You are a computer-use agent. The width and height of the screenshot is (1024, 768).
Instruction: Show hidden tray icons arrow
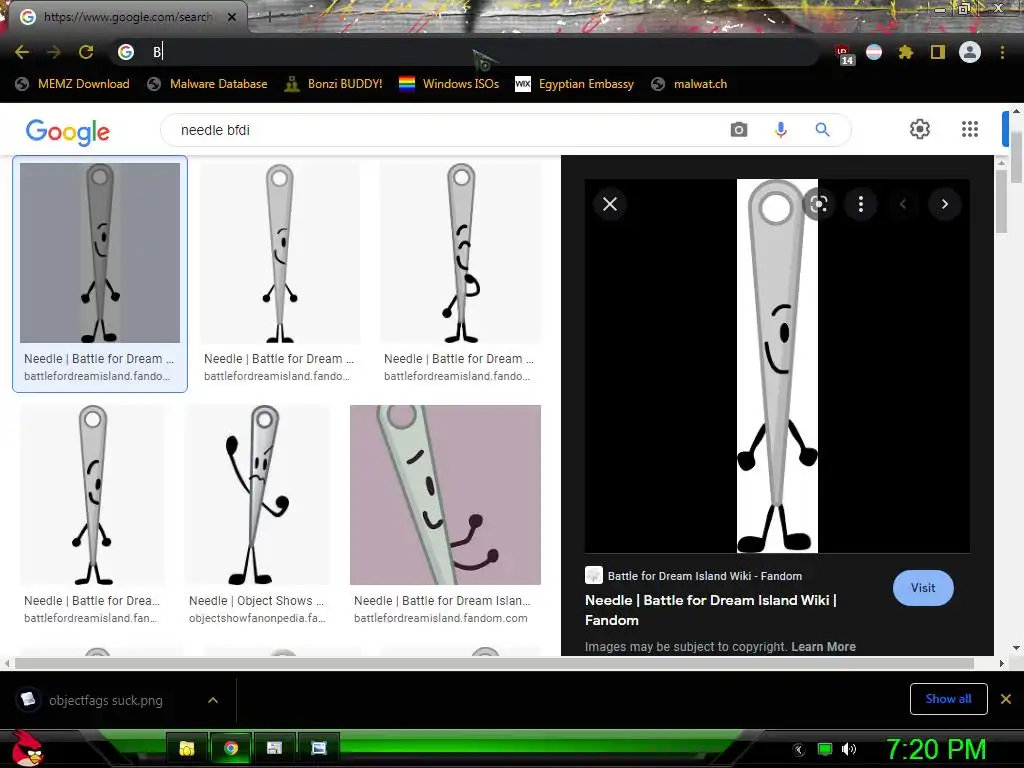point(798,750)
